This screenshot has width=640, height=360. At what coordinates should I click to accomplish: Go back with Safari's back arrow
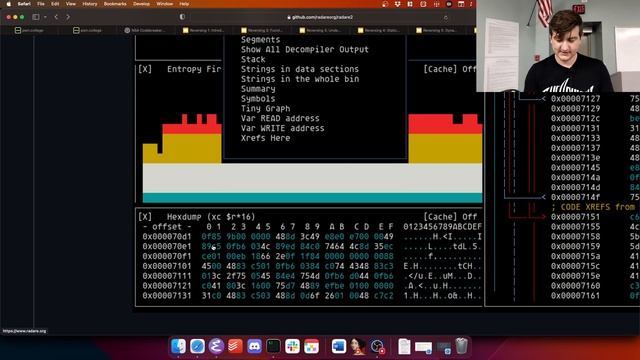tap(56, 17)
